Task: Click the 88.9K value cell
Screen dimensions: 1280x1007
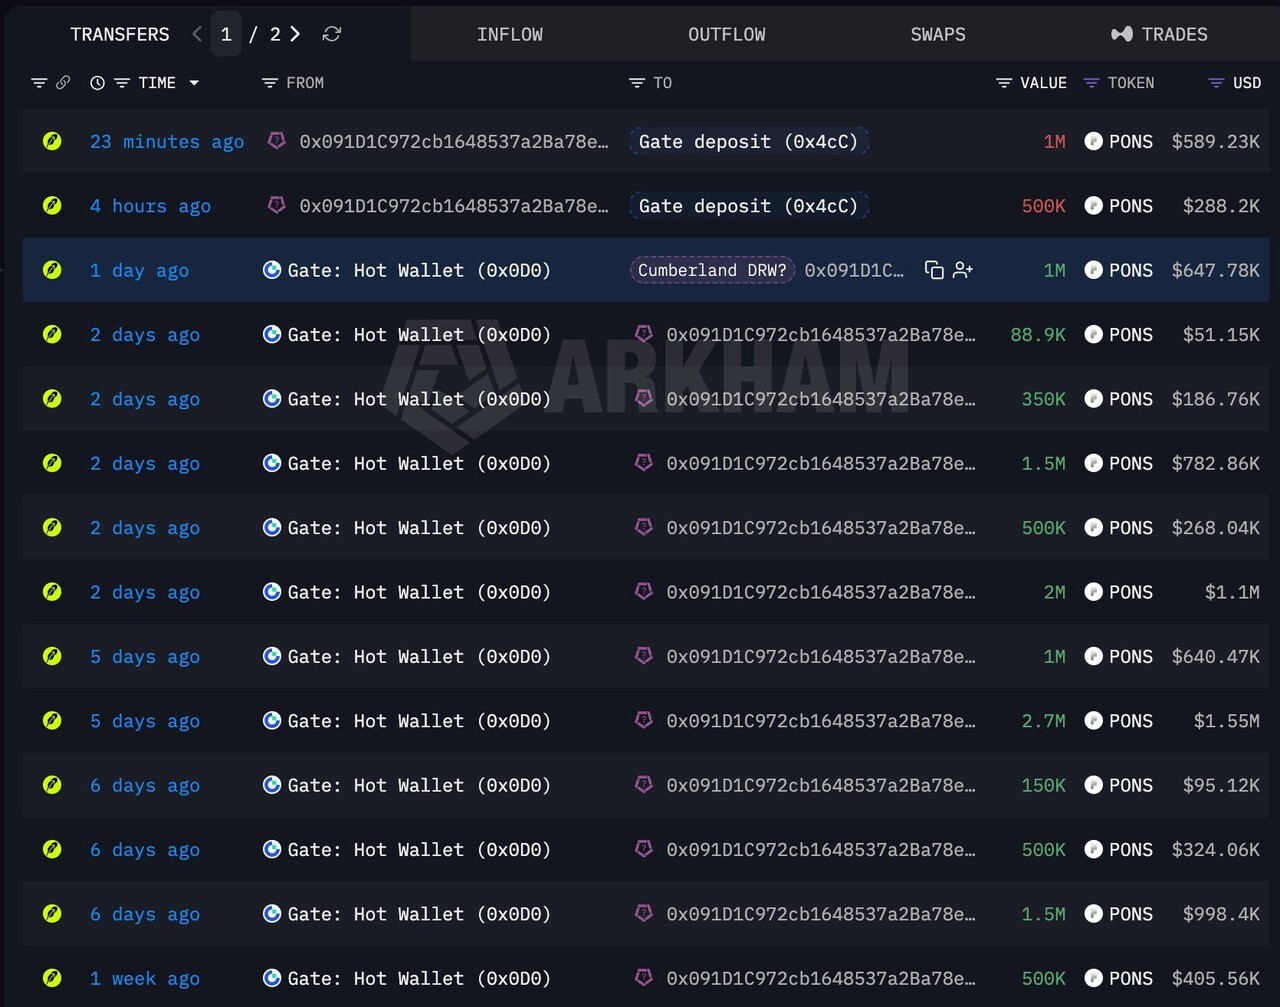Action: 1038,335
